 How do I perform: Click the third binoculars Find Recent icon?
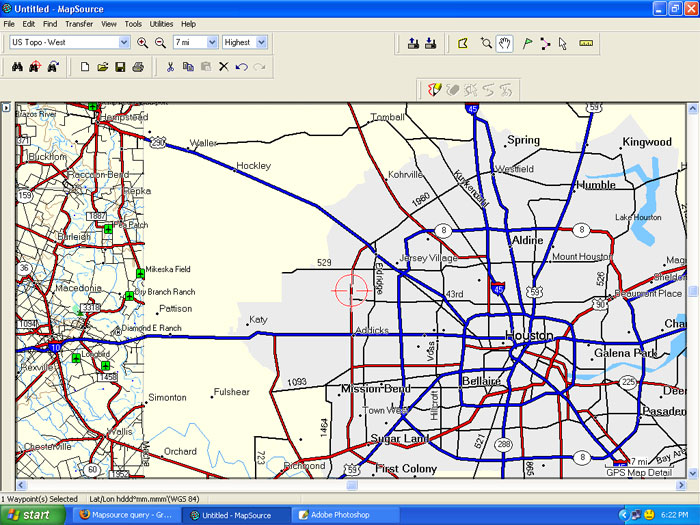coord(53,67)
